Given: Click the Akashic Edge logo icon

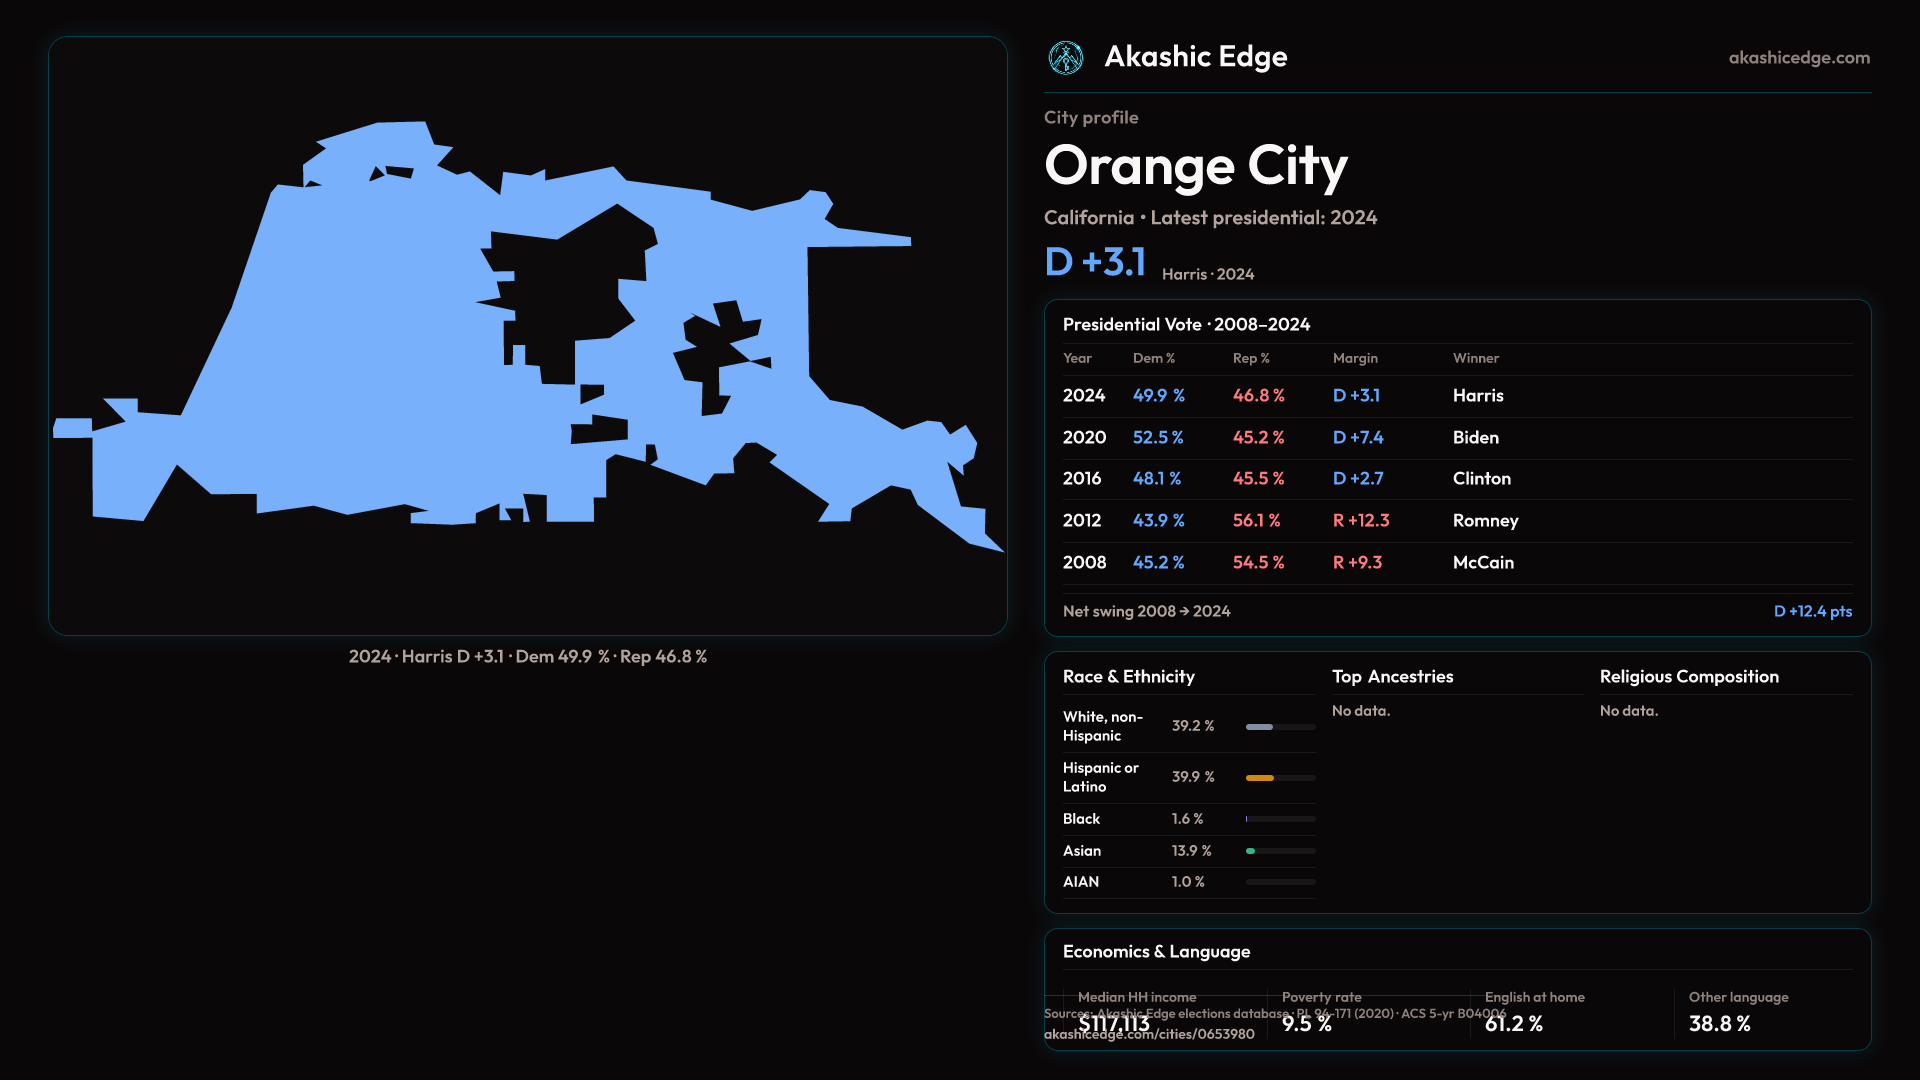Looking at the screenshot, I should point(1065,58).
